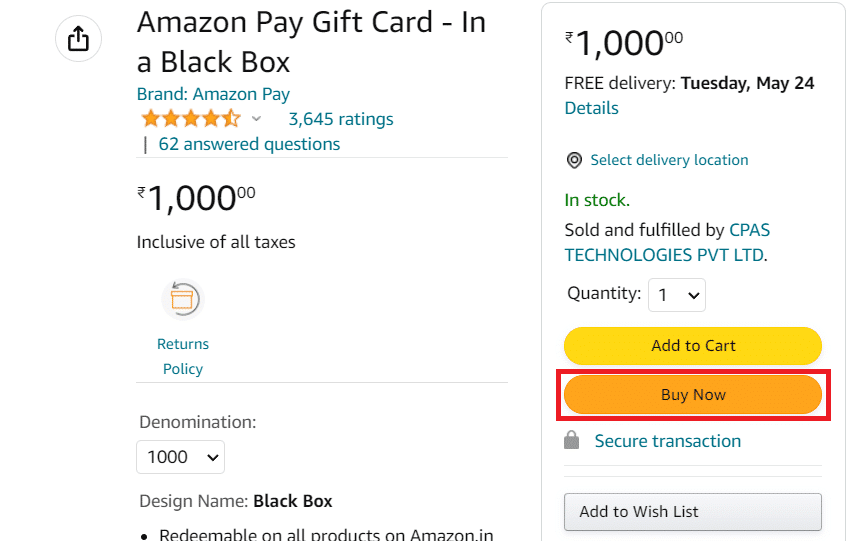Expand the rating breakdown chevron
The height and width of the screenshot is (541, 853).
point(256,119)
